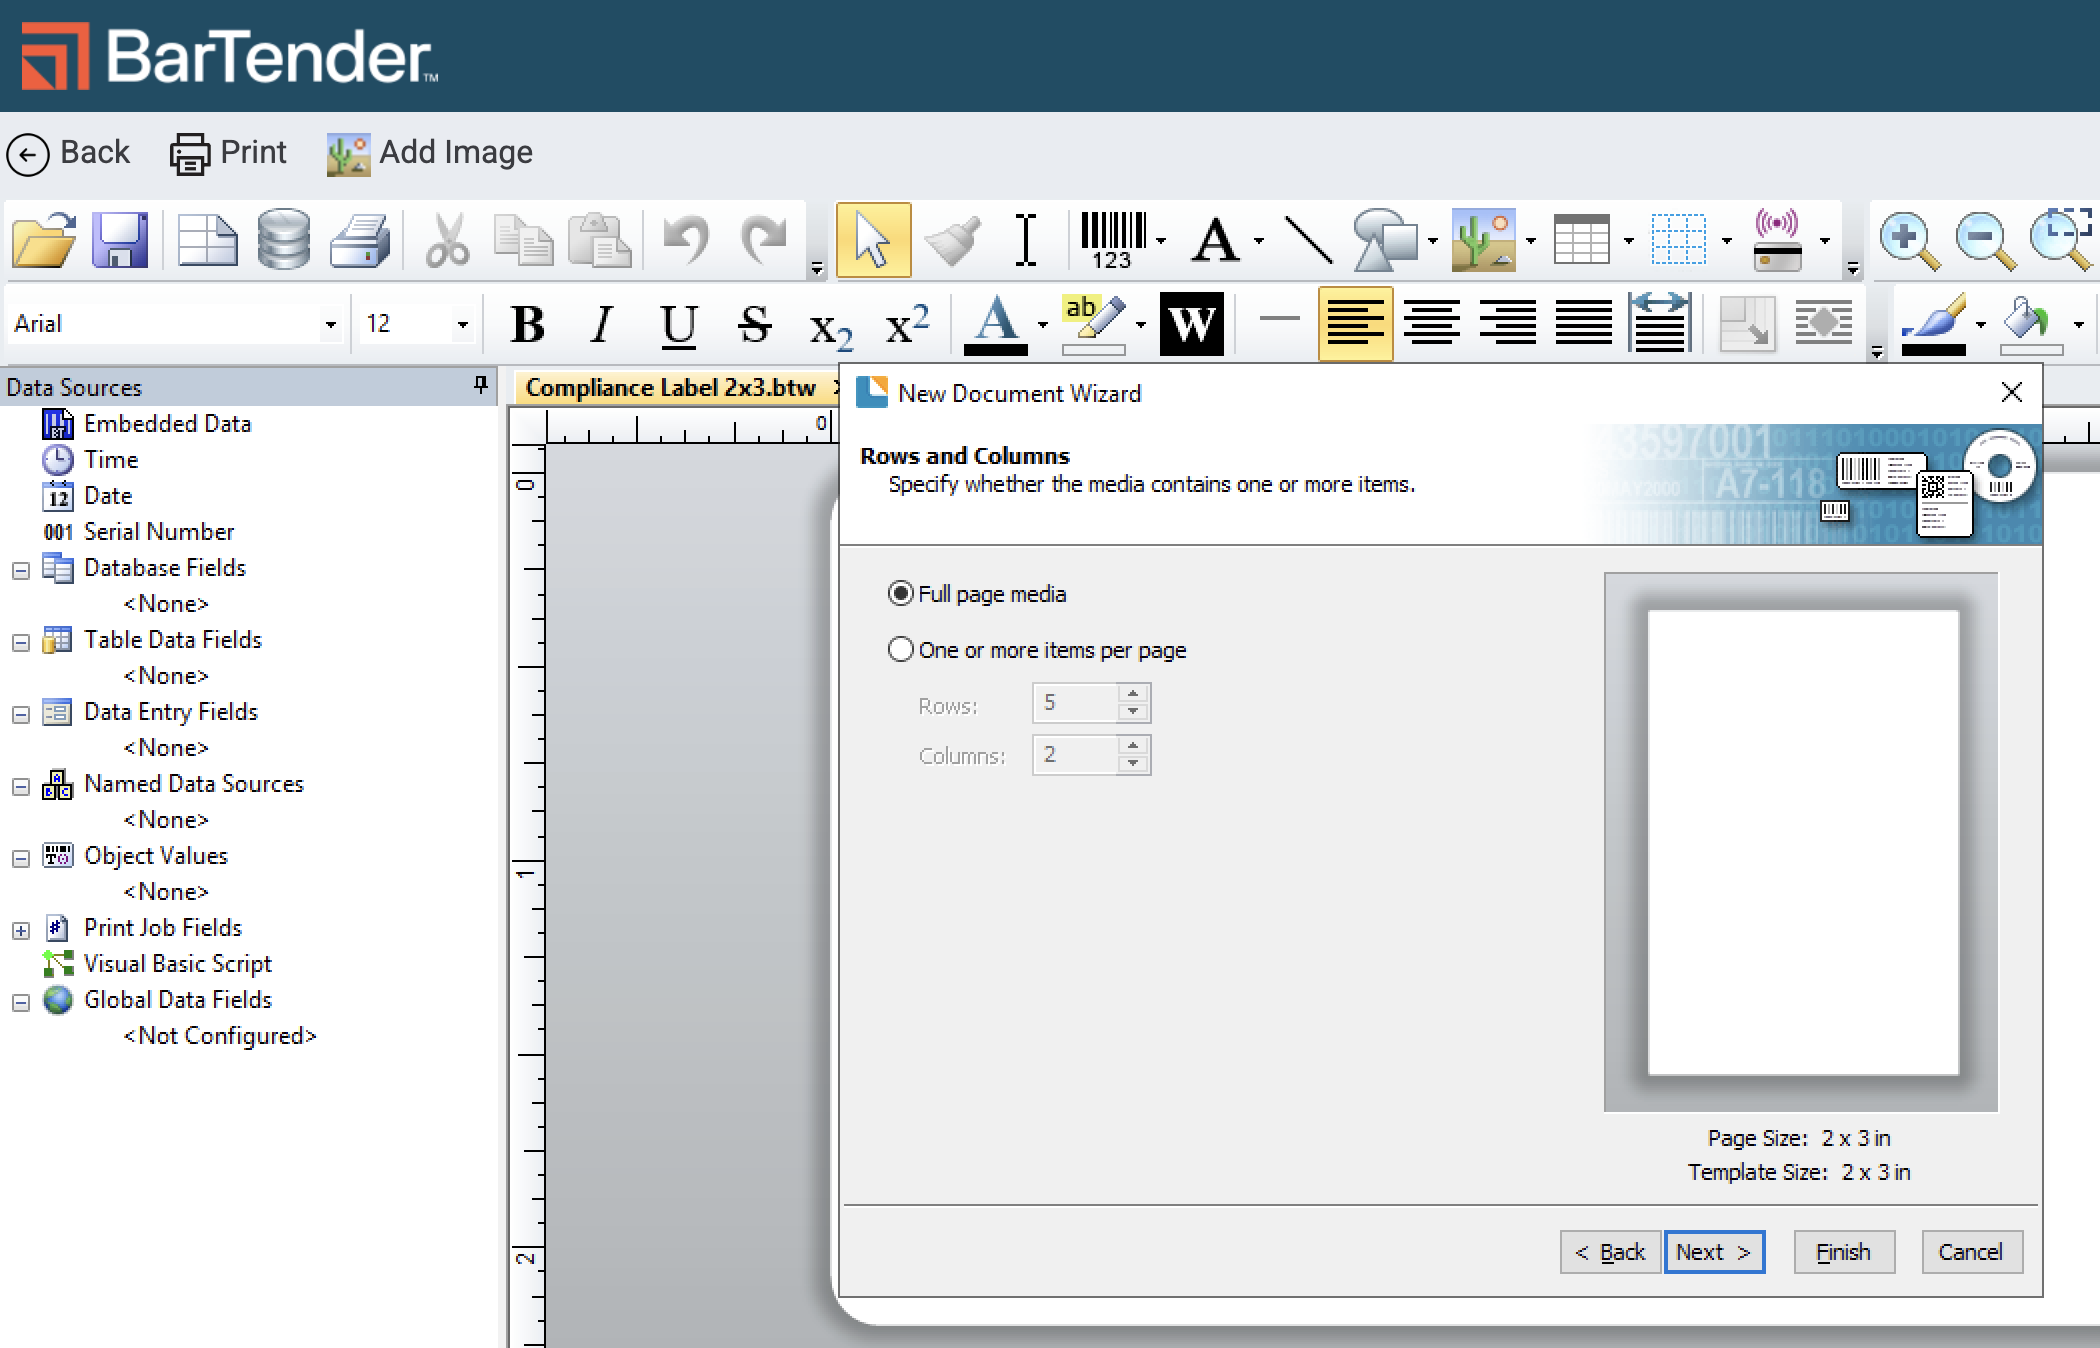Click Add Image in top bar

(430, 153)
